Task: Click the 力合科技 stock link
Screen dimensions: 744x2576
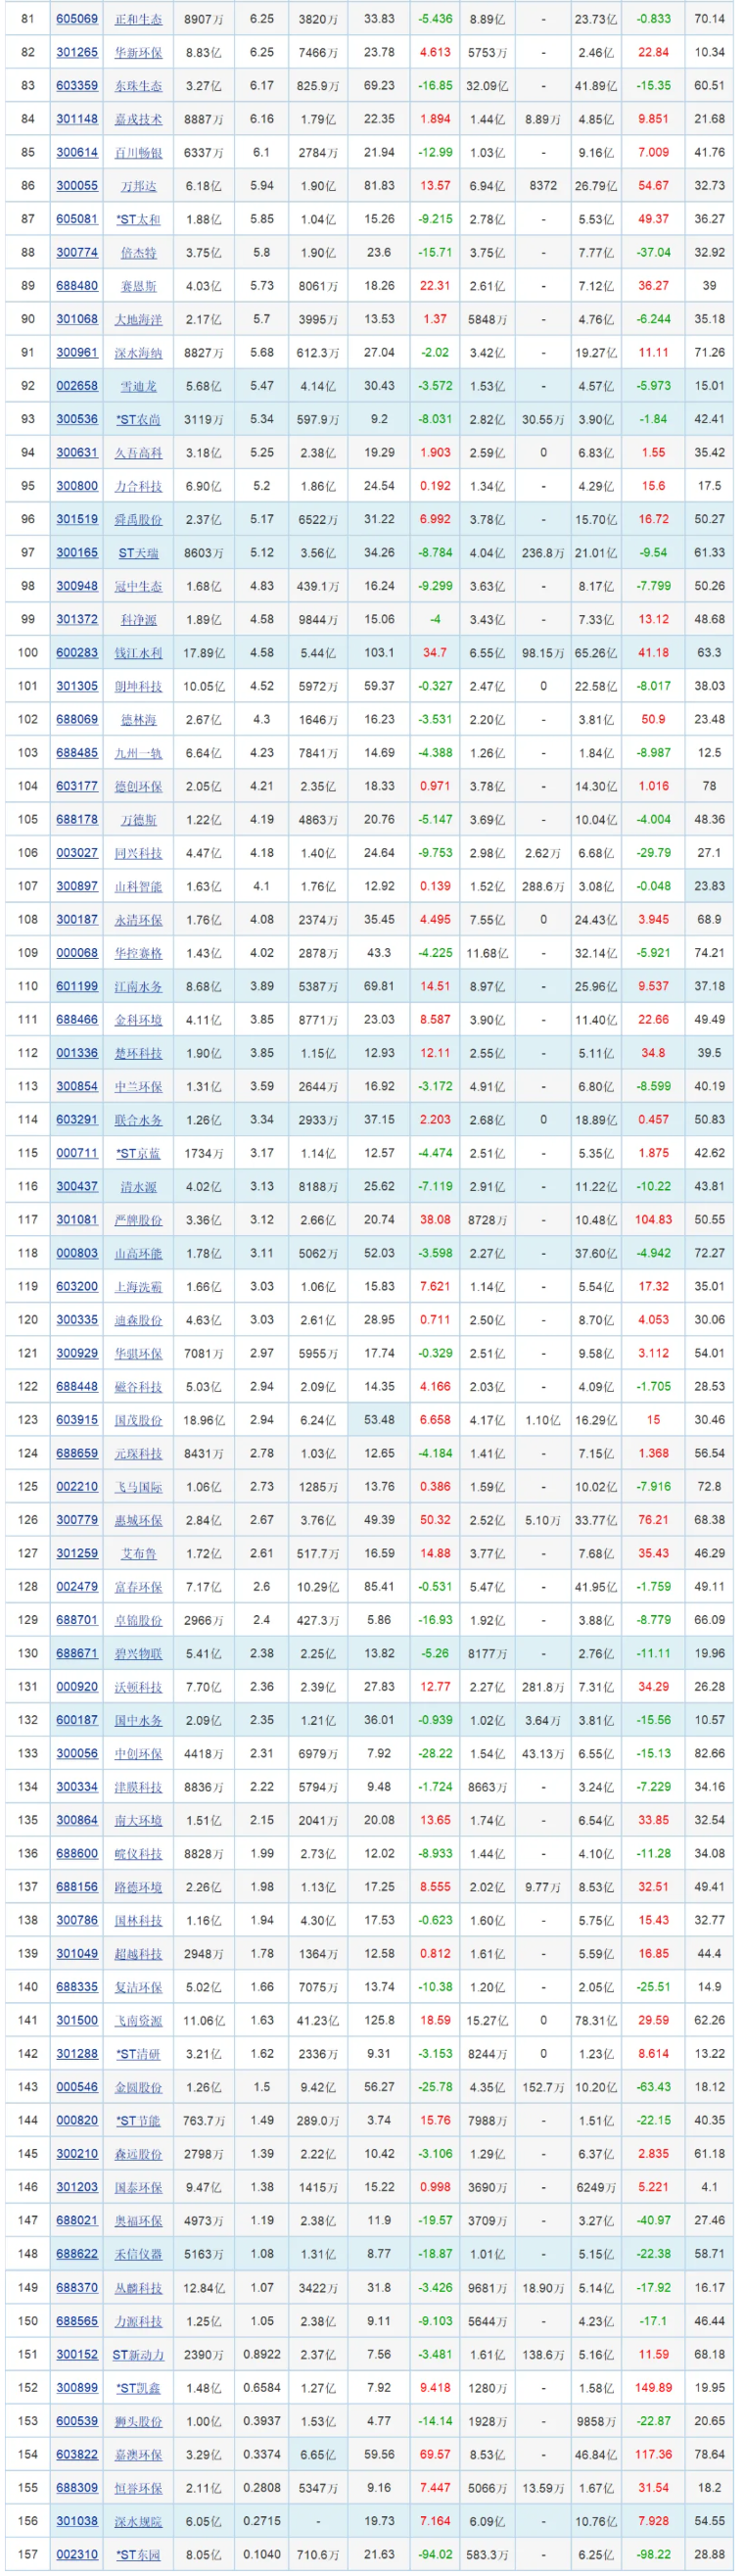Action: tap(138, 486)
